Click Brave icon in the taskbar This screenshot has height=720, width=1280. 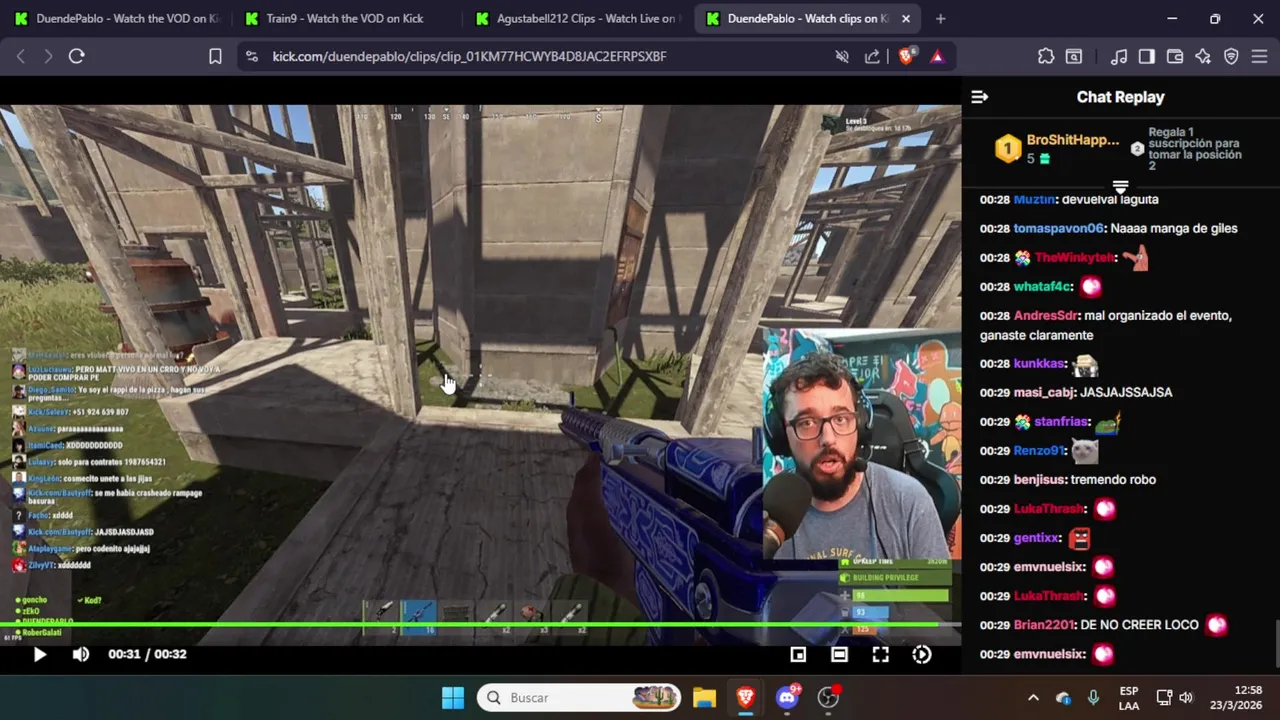(746, 697)
